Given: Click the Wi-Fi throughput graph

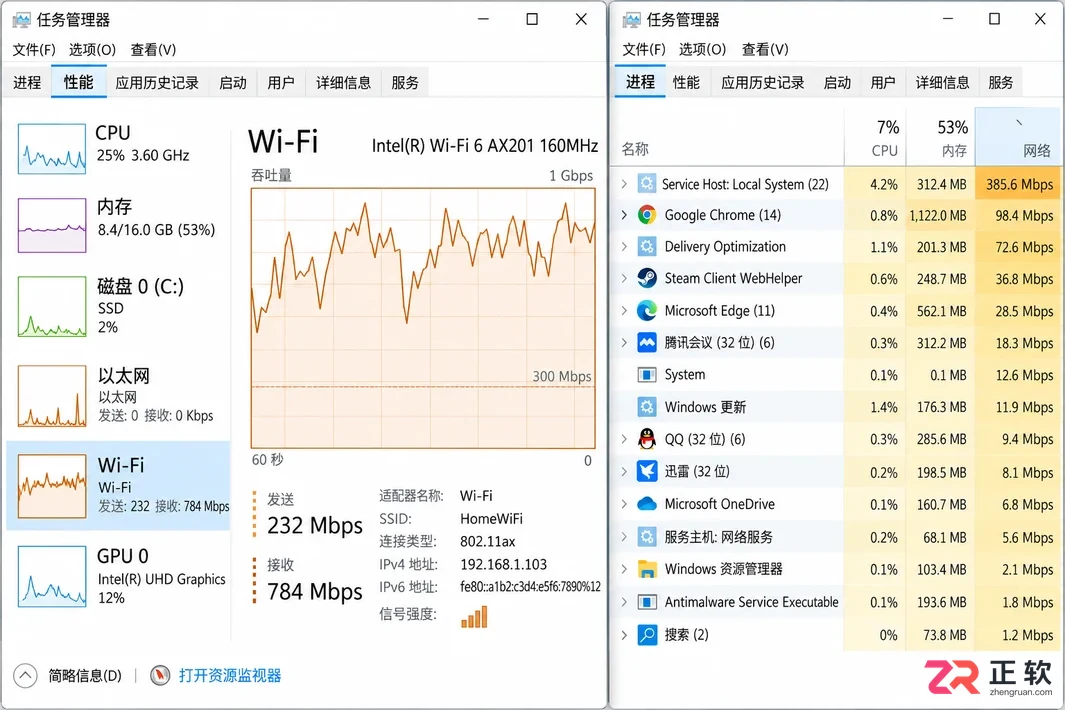Looking at the screenshot, I should [423, 318].
